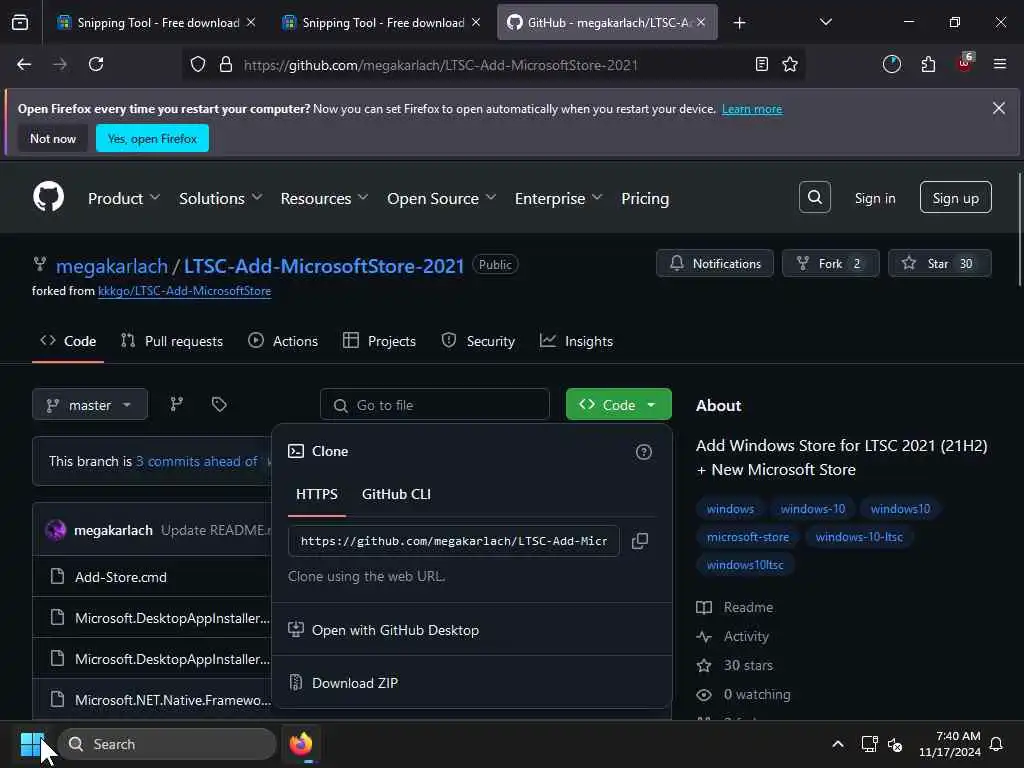Click the Firefox reload page button
Viewport: 1024px width, 768px height.
96,64
